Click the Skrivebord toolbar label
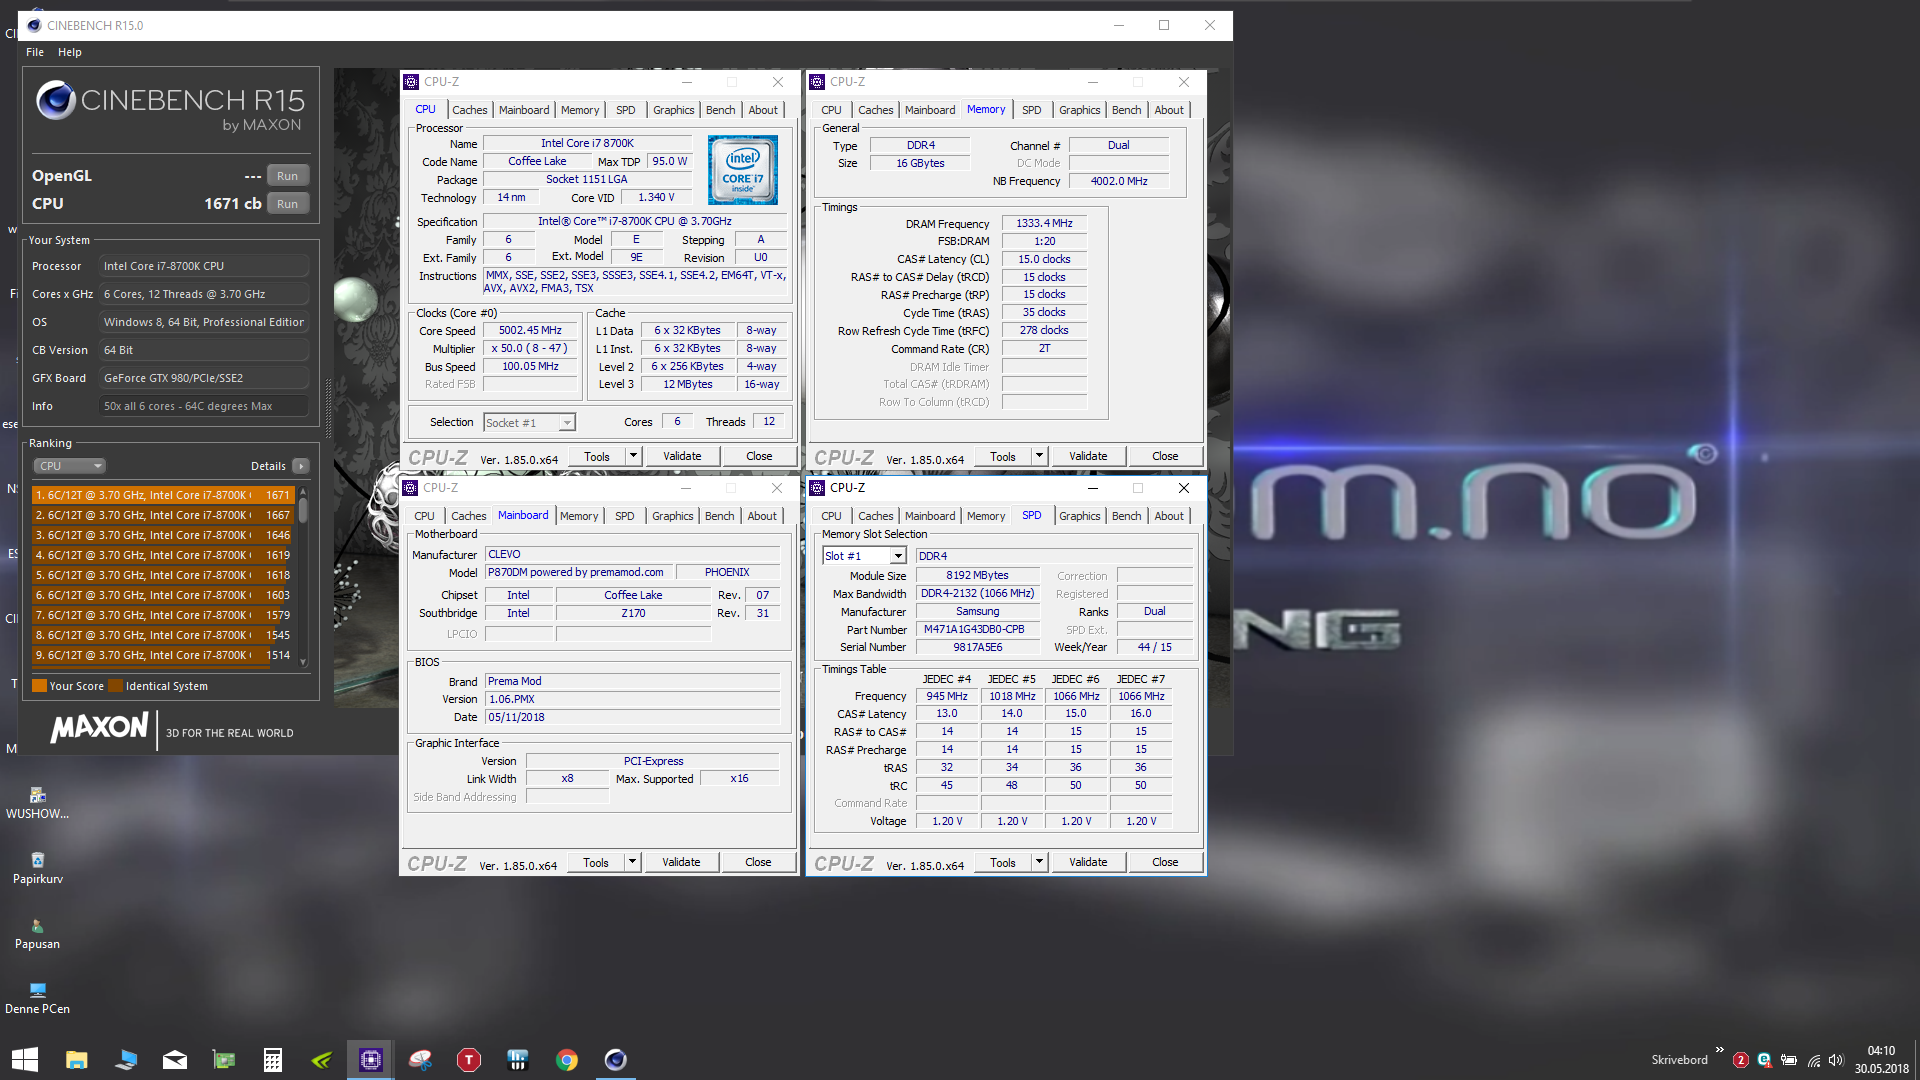The height and width of the screenshot is (1080, 1920). click(x=1679, y=1060)
